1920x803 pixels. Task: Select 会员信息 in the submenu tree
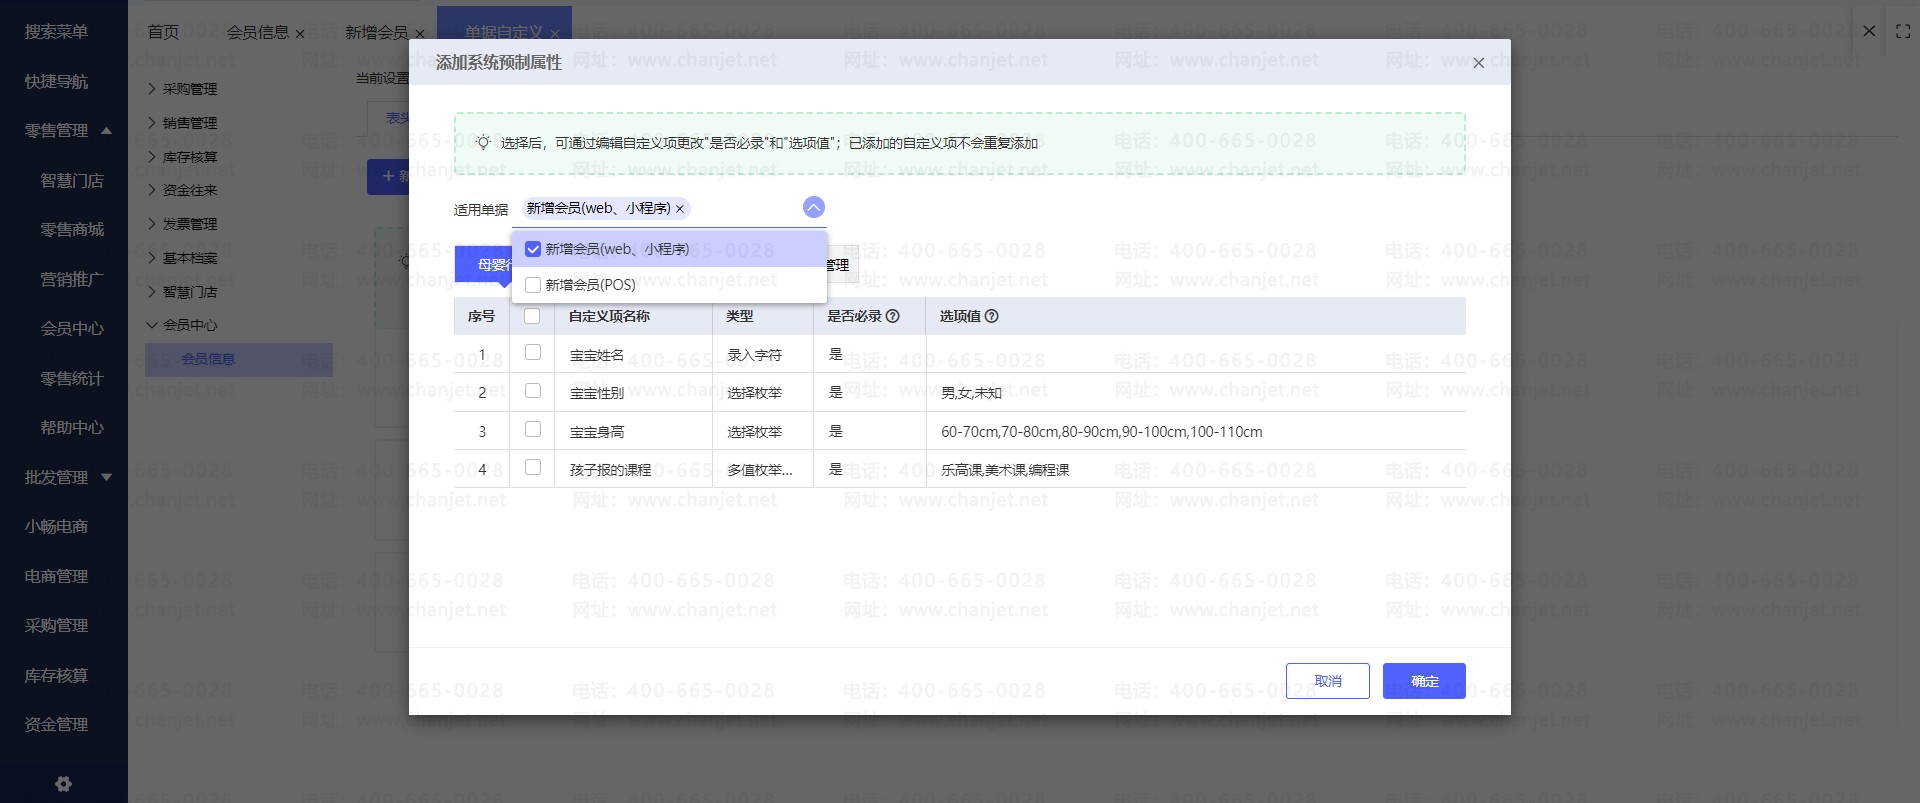pyautogui.click(x=239, y=359)
